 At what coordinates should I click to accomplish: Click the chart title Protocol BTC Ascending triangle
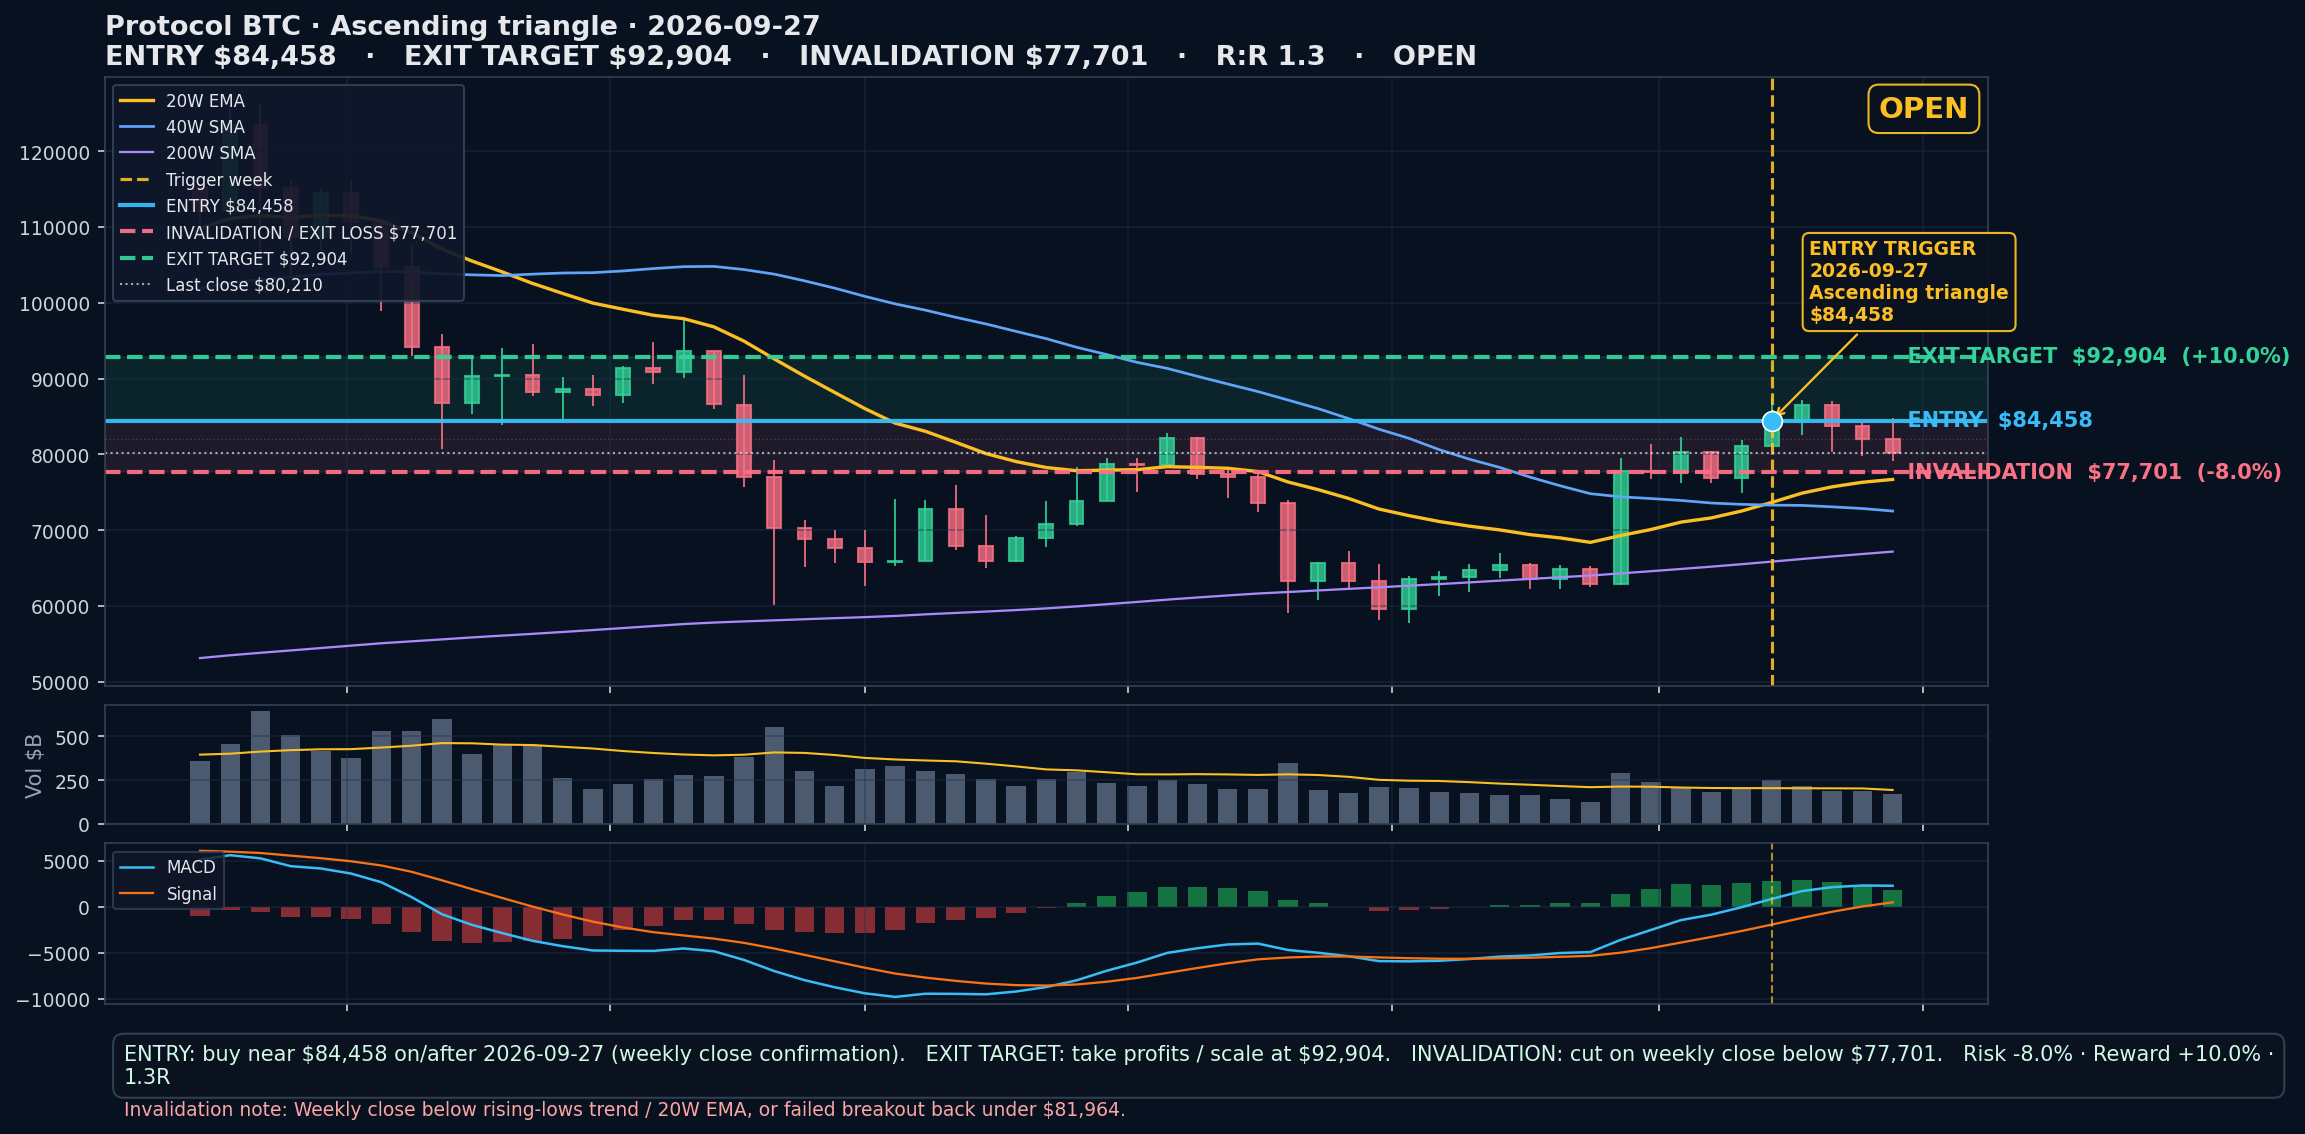(x=463, y=26)
